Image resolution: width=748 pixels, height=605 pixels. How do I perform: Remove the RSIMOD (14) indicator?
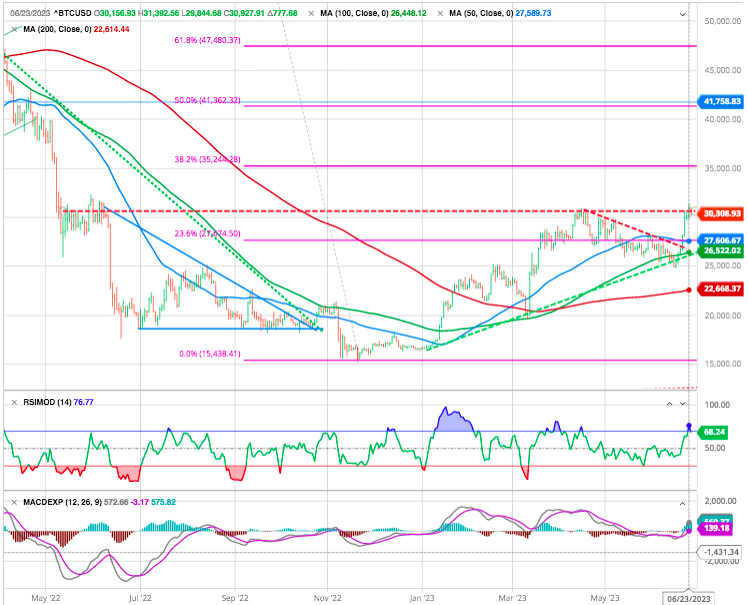(14, 402)
